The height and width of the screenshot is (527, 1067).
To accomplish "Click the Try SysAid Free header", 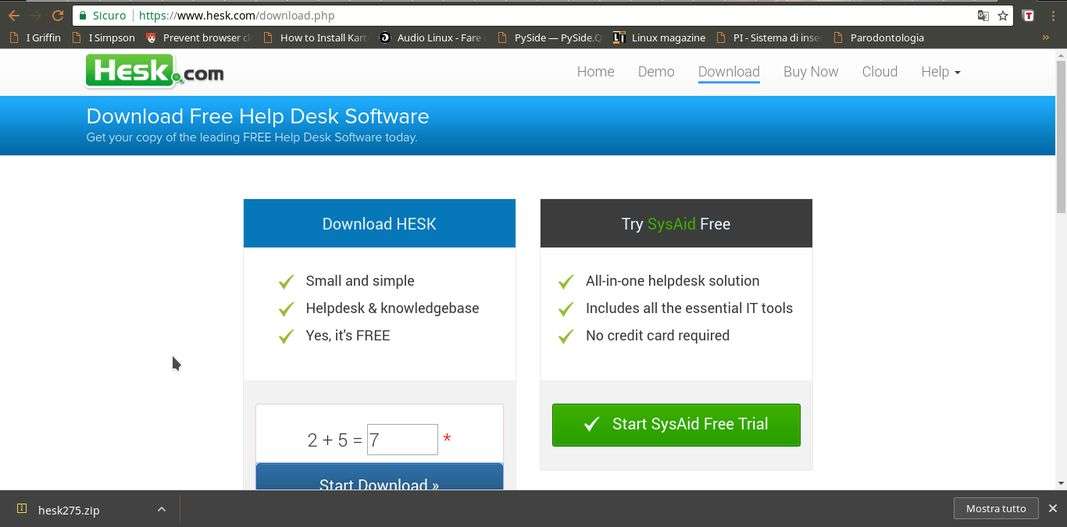I will pyautogui.click(x=676, y=223).
